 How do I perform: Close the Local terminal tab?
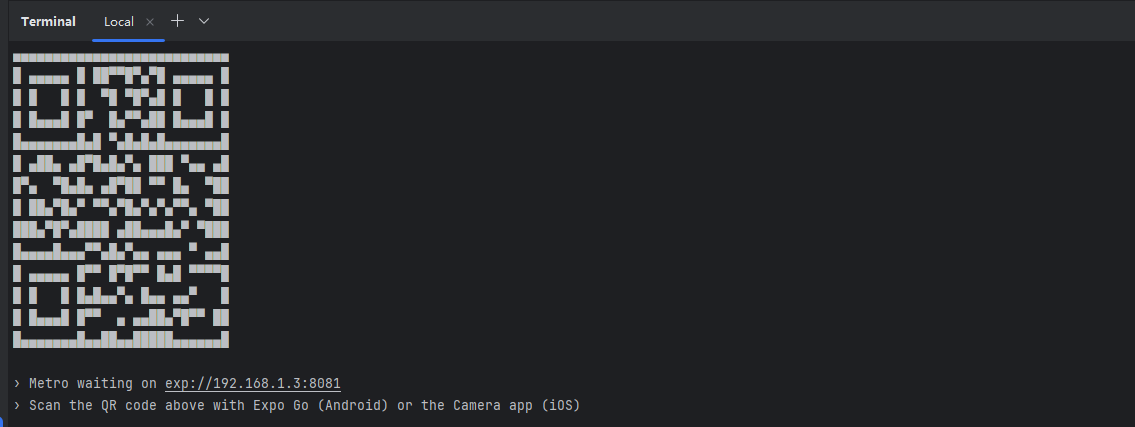(x=150, y=22)
